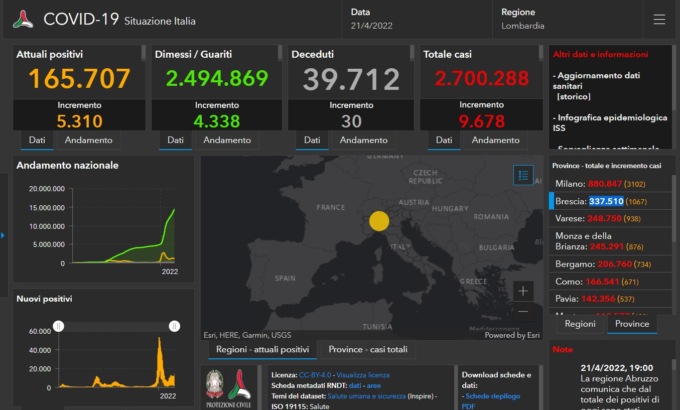Select the Dati tab under Deceduti

pos(312,140)
